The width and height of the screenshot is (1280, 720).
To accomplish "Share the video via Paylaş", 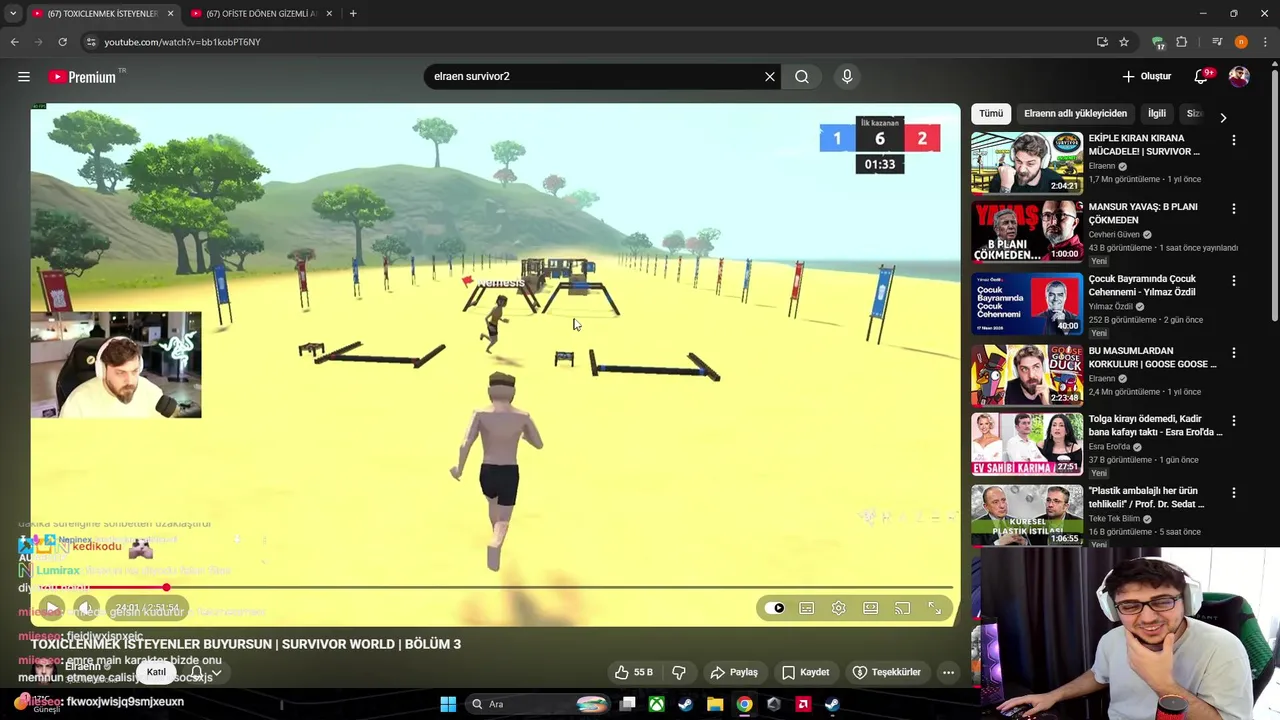I will click(734, 672).
